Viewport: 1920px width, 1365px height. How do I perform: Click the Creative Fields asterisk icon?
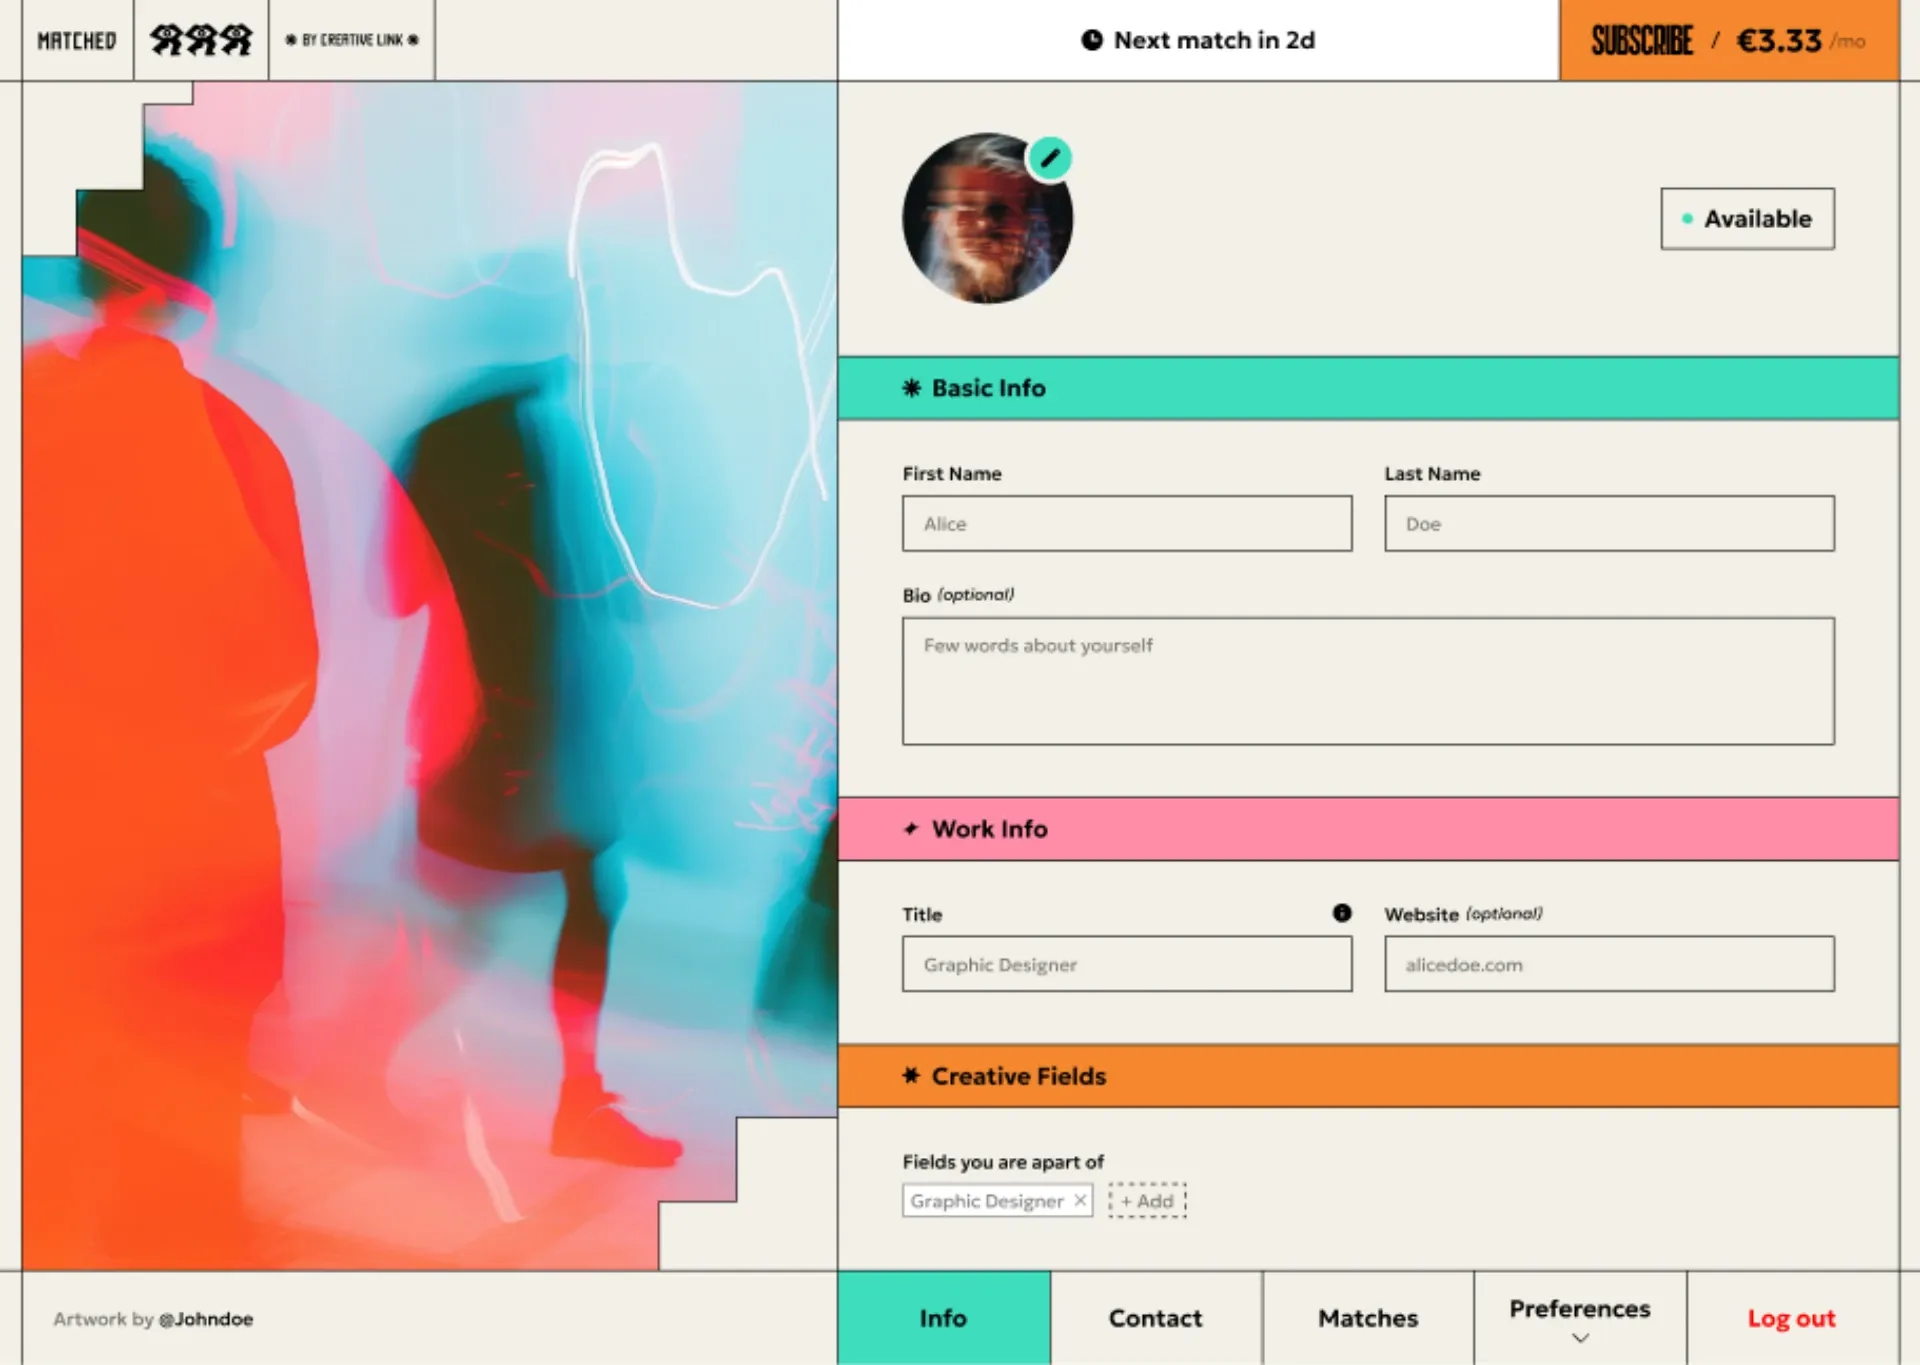tap(911, 1076)
